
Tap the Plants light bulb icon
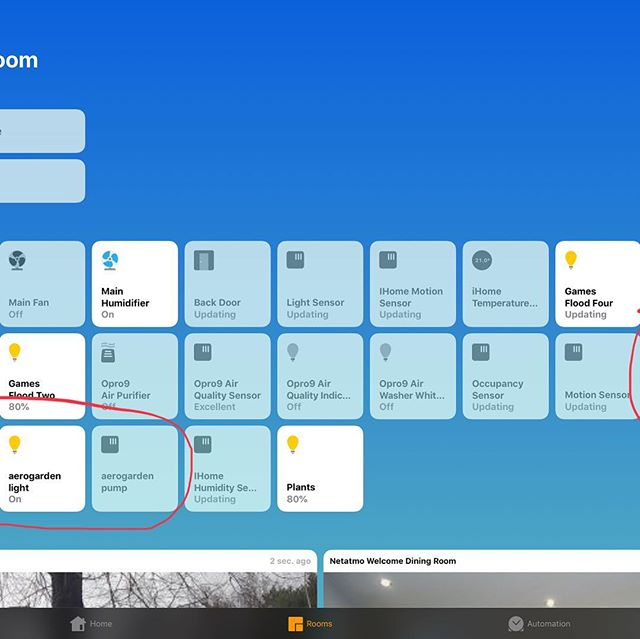(293, 444)
